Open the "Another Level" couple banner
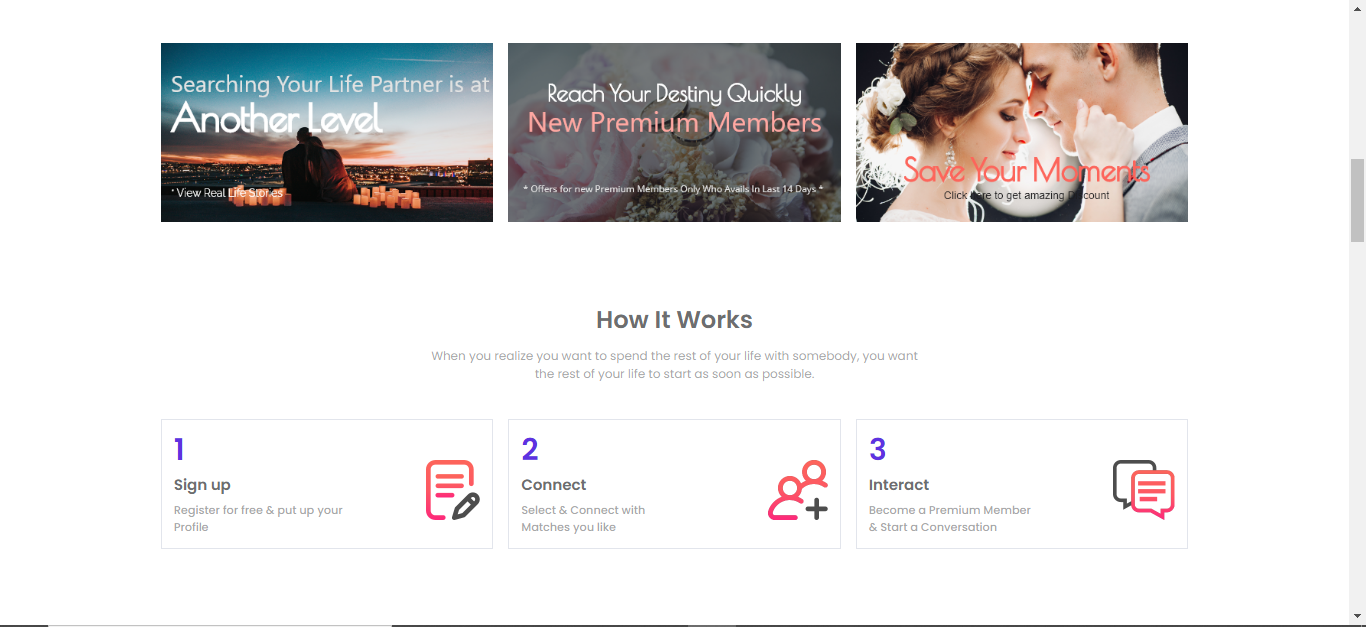 click(326, 132)
